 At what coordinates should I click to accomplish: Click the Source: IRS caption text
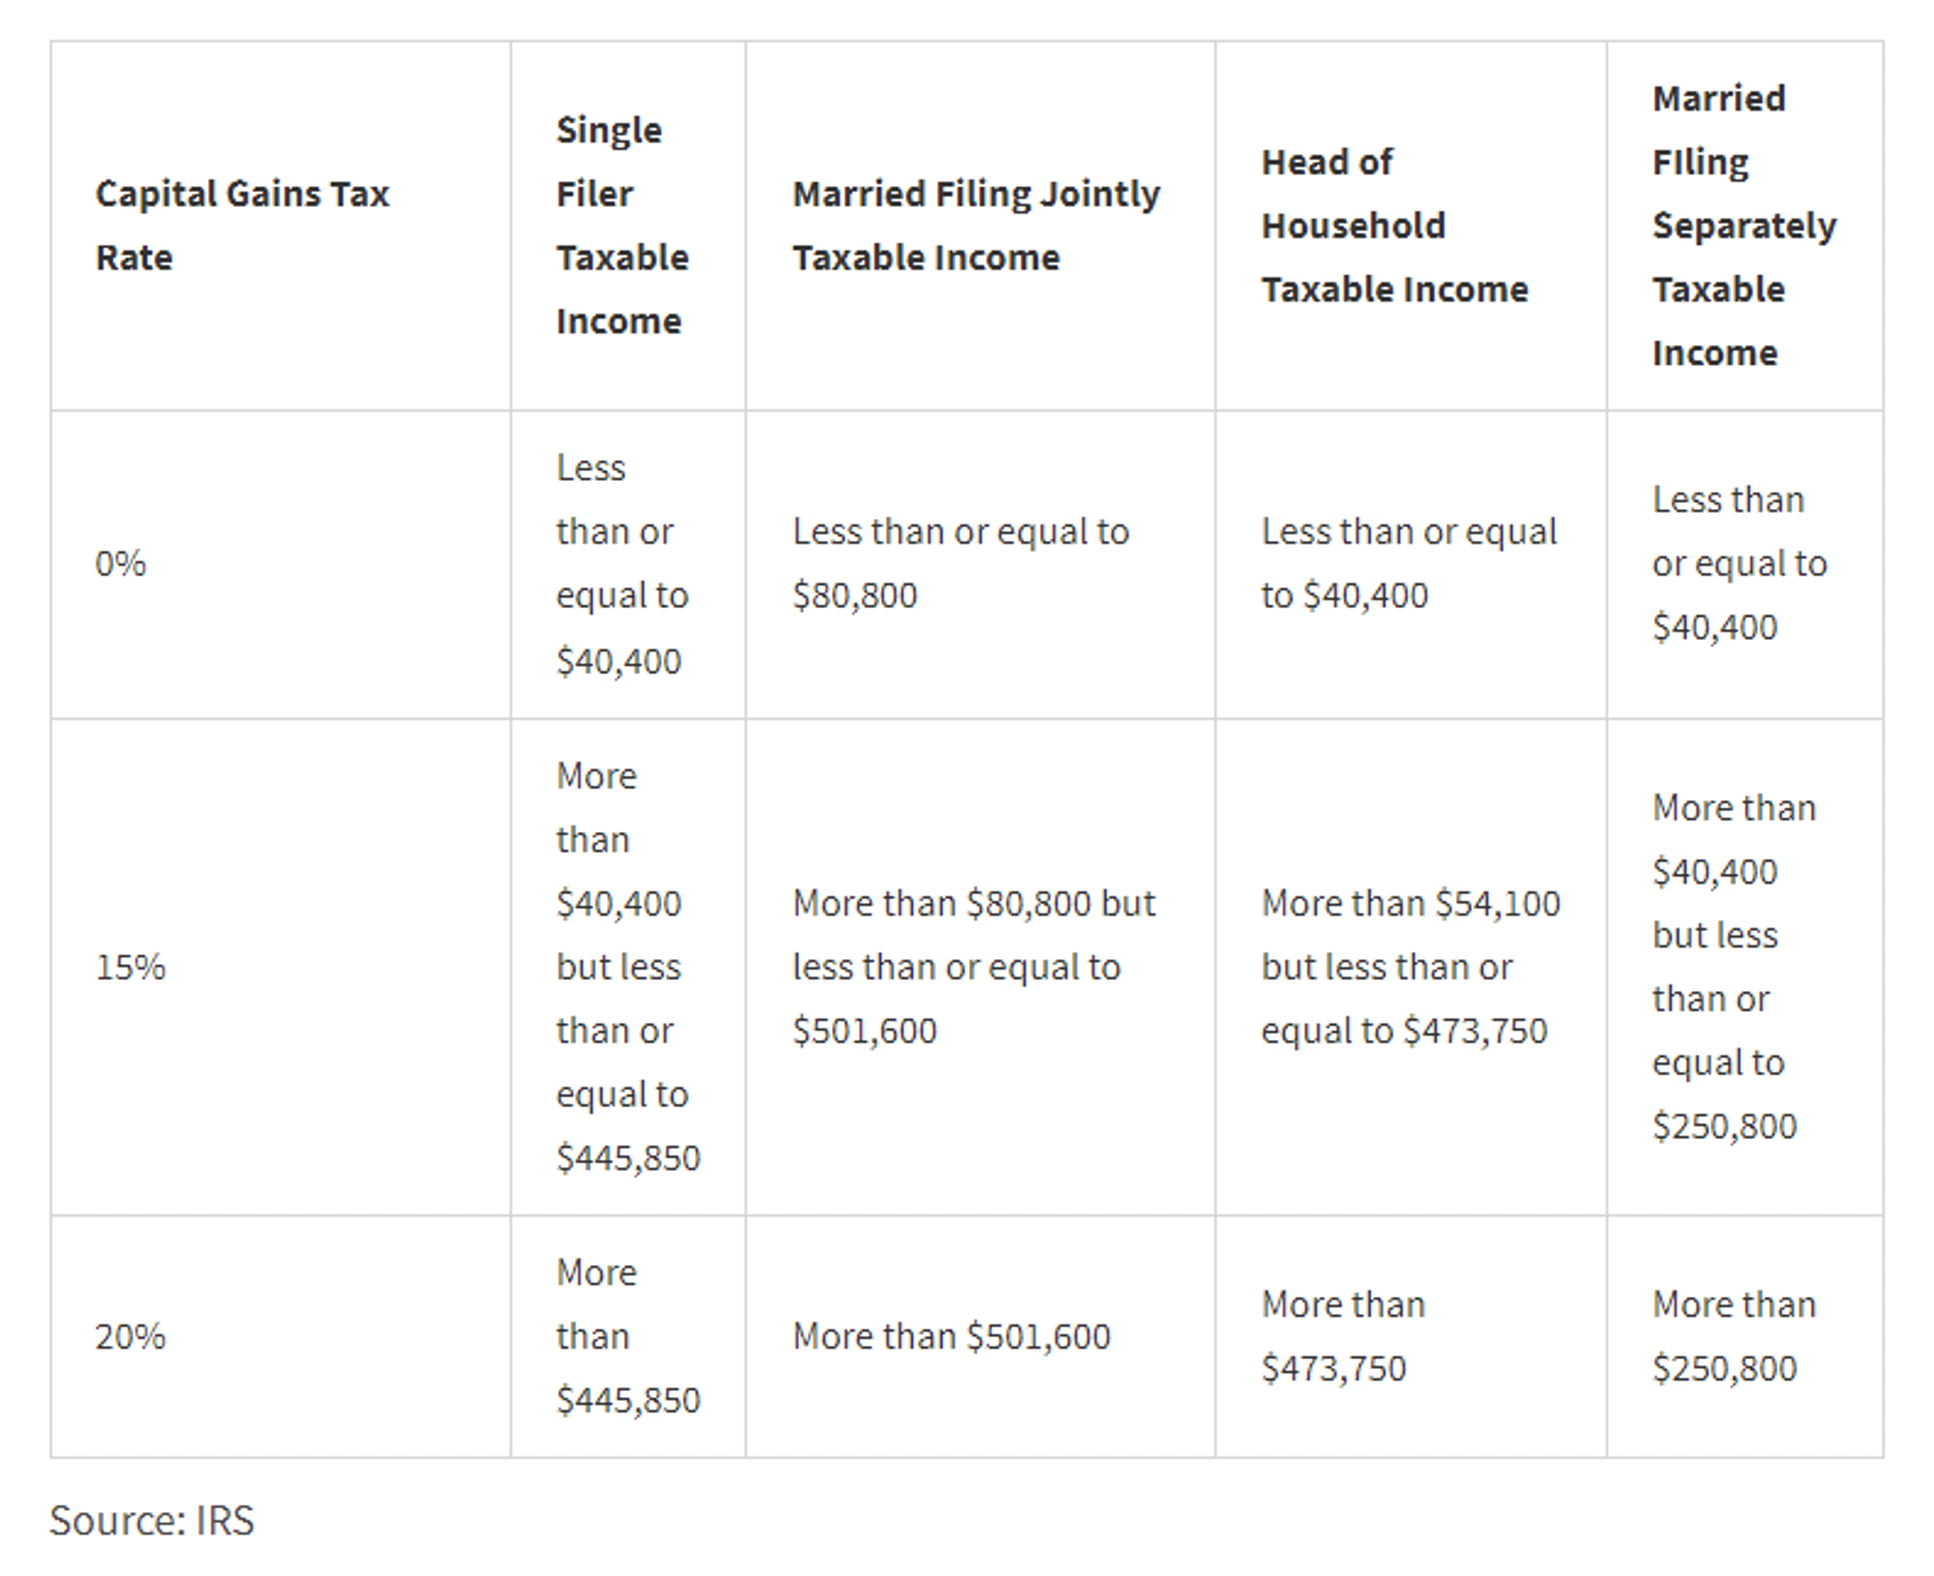152,1520
